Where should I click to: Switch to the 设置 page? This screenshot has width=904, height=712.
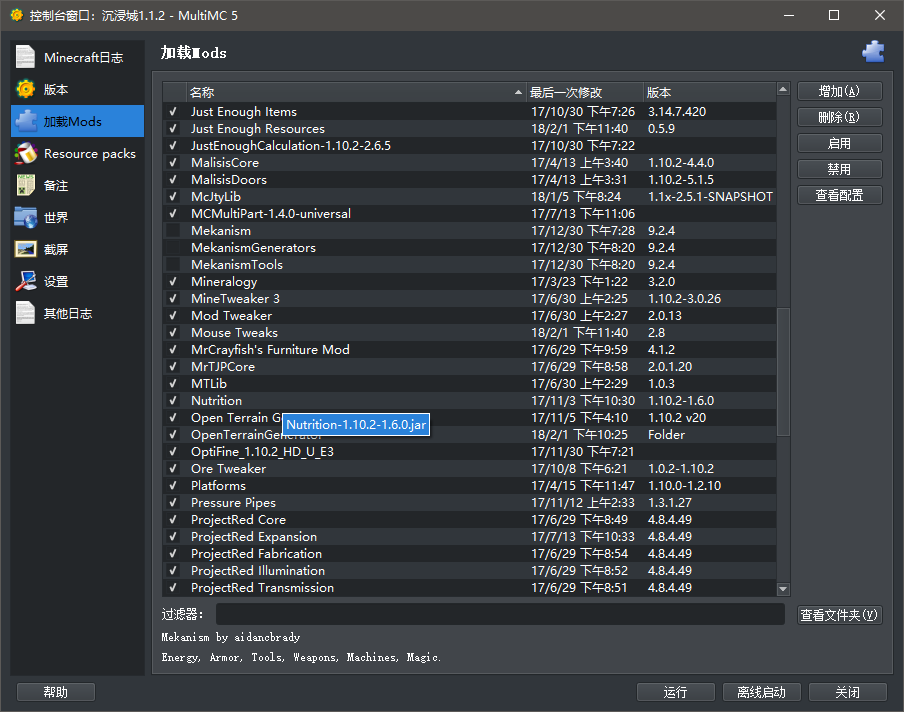click(x=77, y=281)
